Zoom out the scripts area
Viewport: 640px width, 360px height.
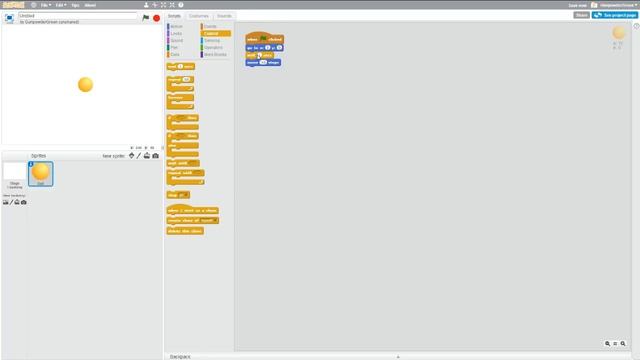click(607, 344)
